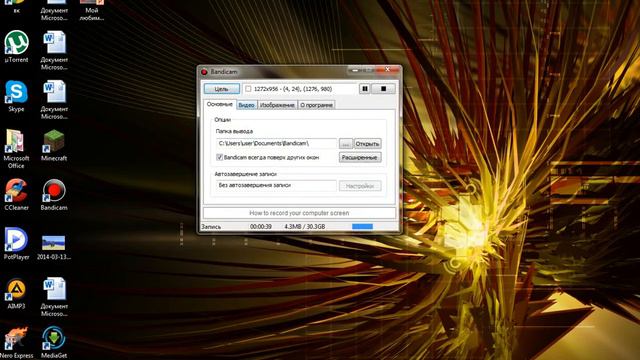This screenshot has width=640, height=360.
Task: Open the 2014-03-13 video file thumbnail
Action: 54,247
